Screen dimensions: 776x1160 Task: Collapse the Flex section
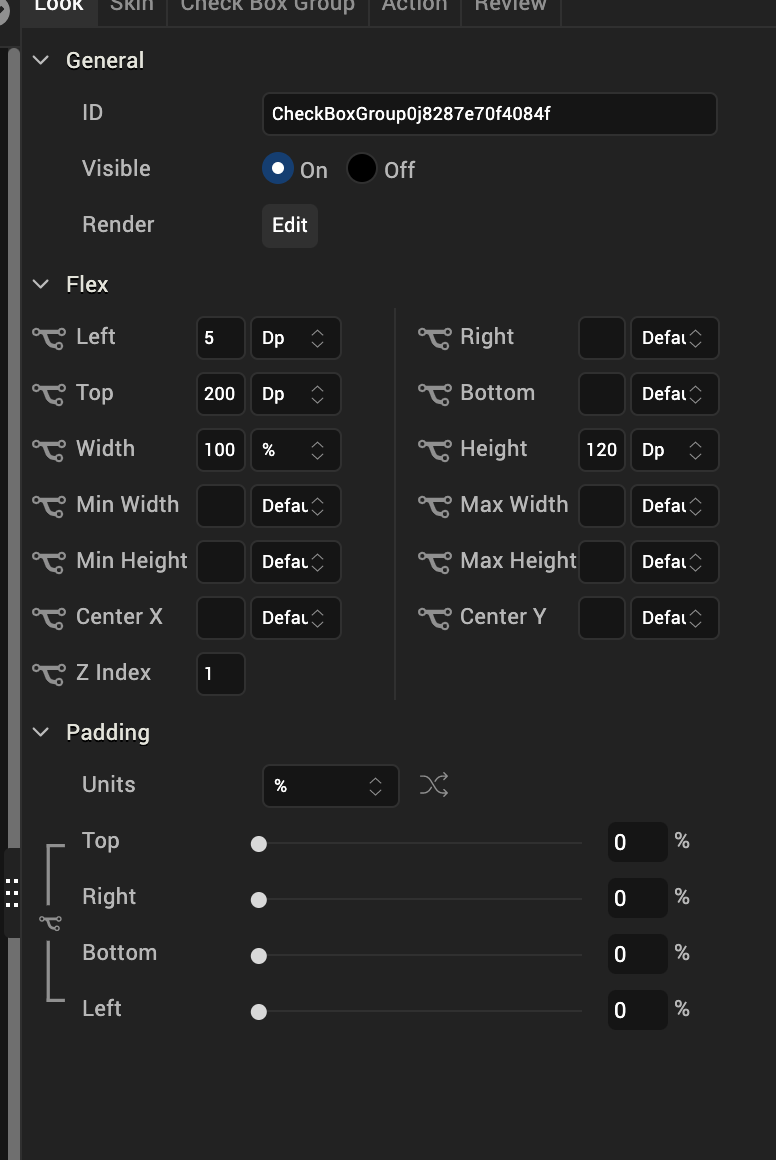41,284
